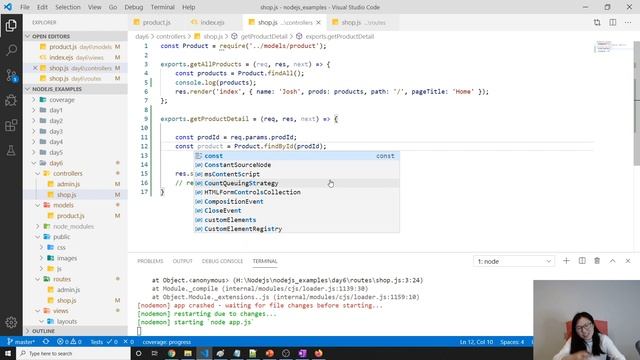
Task: Maximize the panel with up chevron
Action: coord(612,261)
